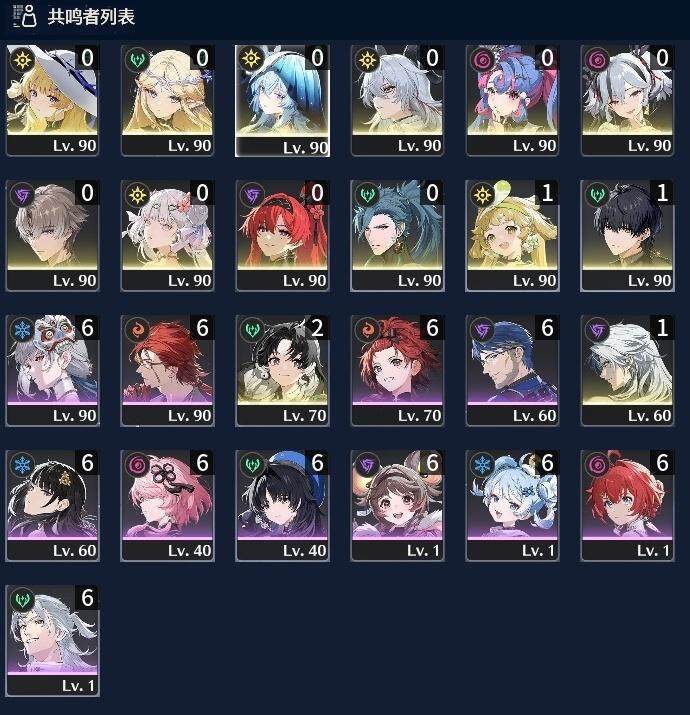Select the brown-haired smiling girl at Lv. 1
Screen dimensions: 690x715
pos(397,505)
